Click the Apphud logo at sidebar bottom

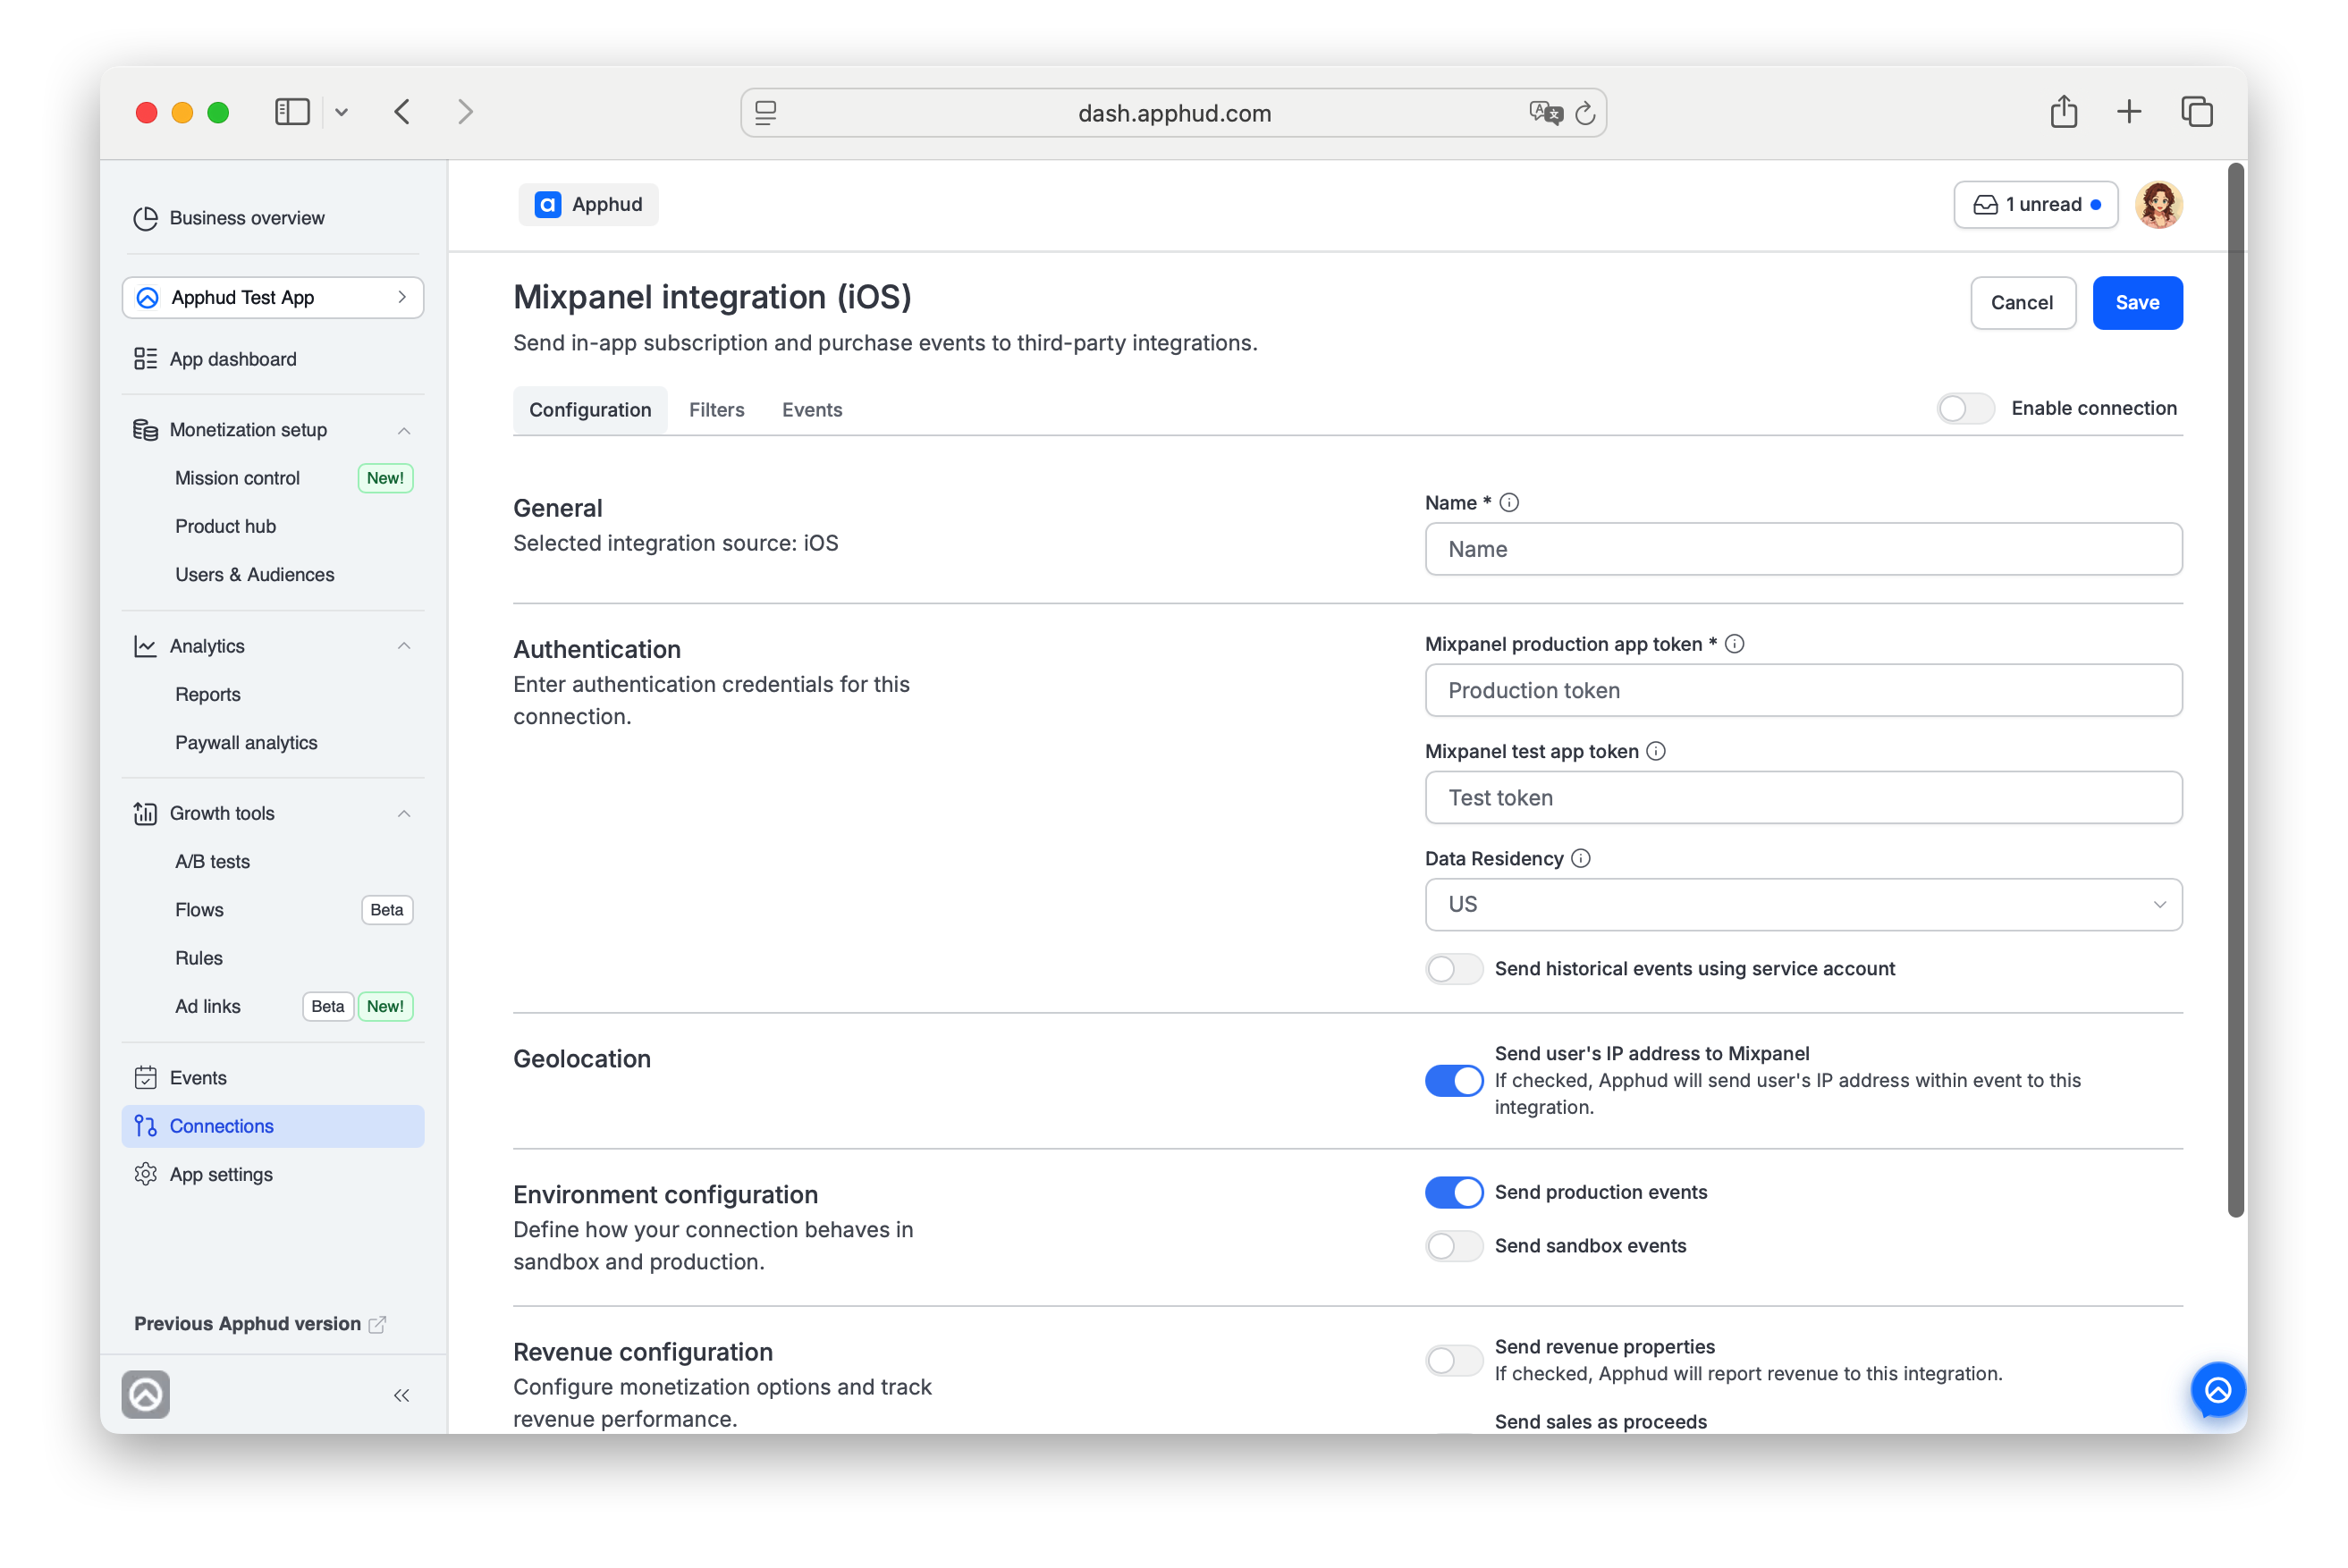click(146, 1394)
